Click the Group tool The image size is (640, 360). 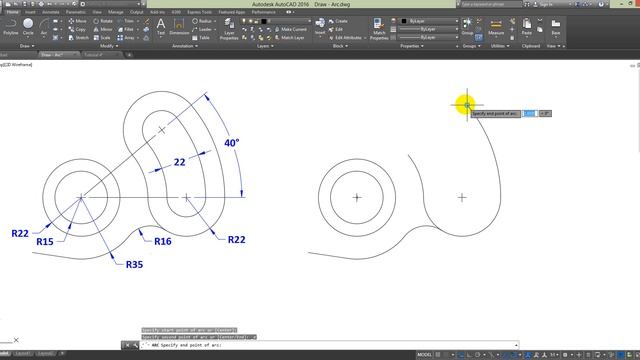467,27
